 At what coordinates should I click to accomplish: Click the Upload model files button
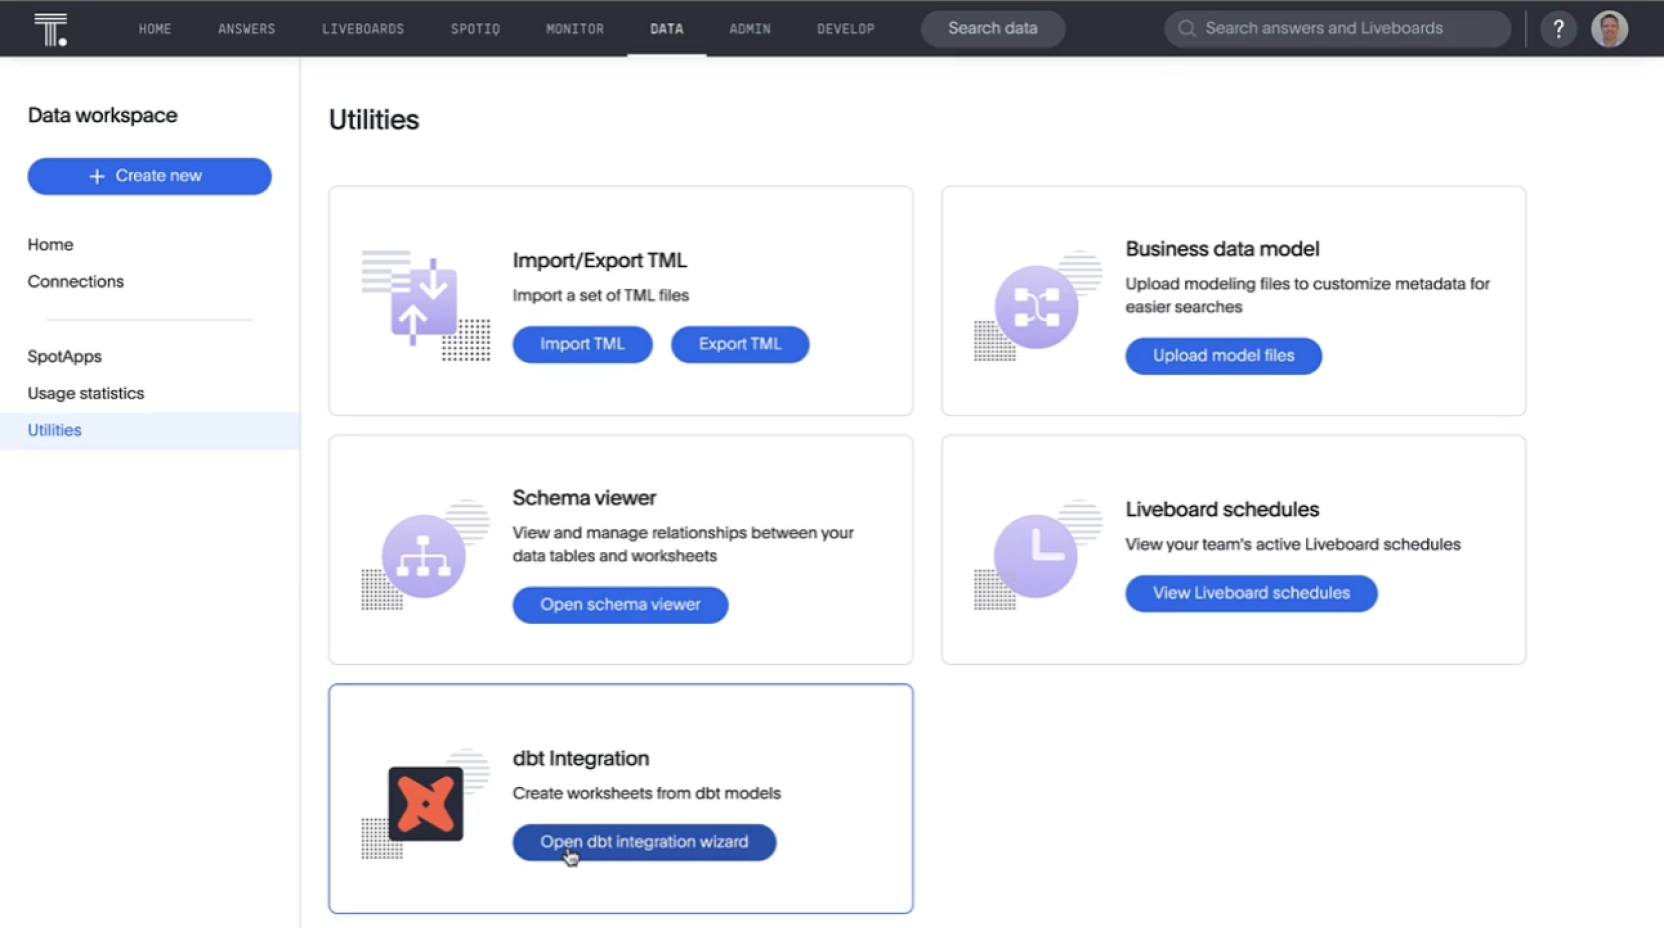(1223, 356)
